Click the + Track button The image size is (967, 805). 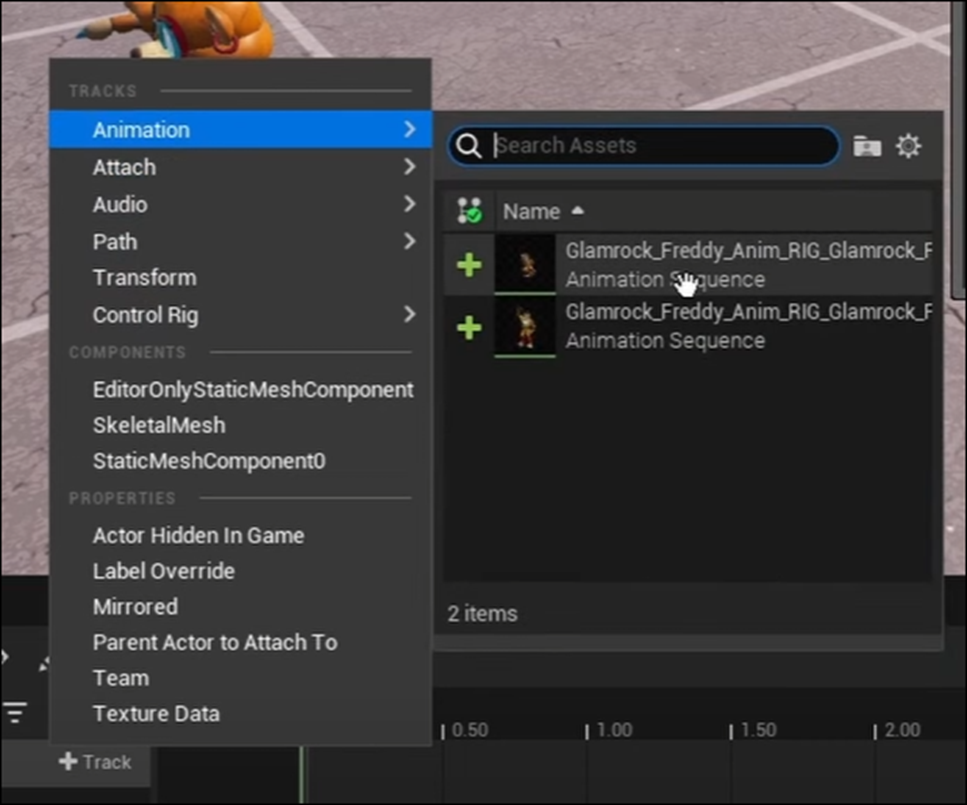click(95, 762)
